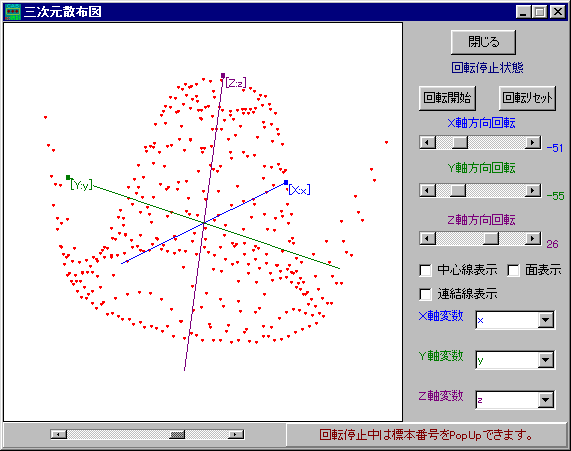Click the blue X axis endpoint marker

[286, 183]
